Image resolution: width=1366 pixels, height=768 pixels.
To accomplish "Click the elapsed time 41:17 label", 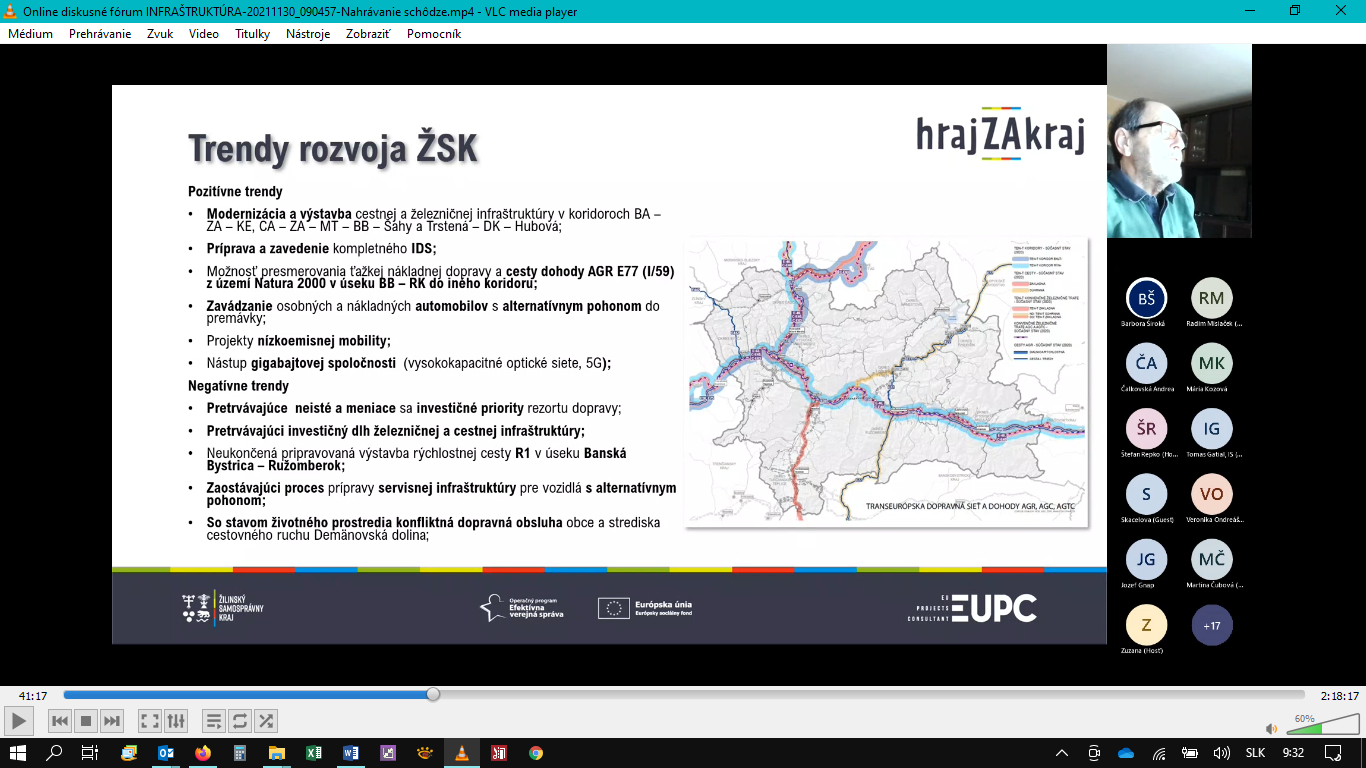I will 33,696.
